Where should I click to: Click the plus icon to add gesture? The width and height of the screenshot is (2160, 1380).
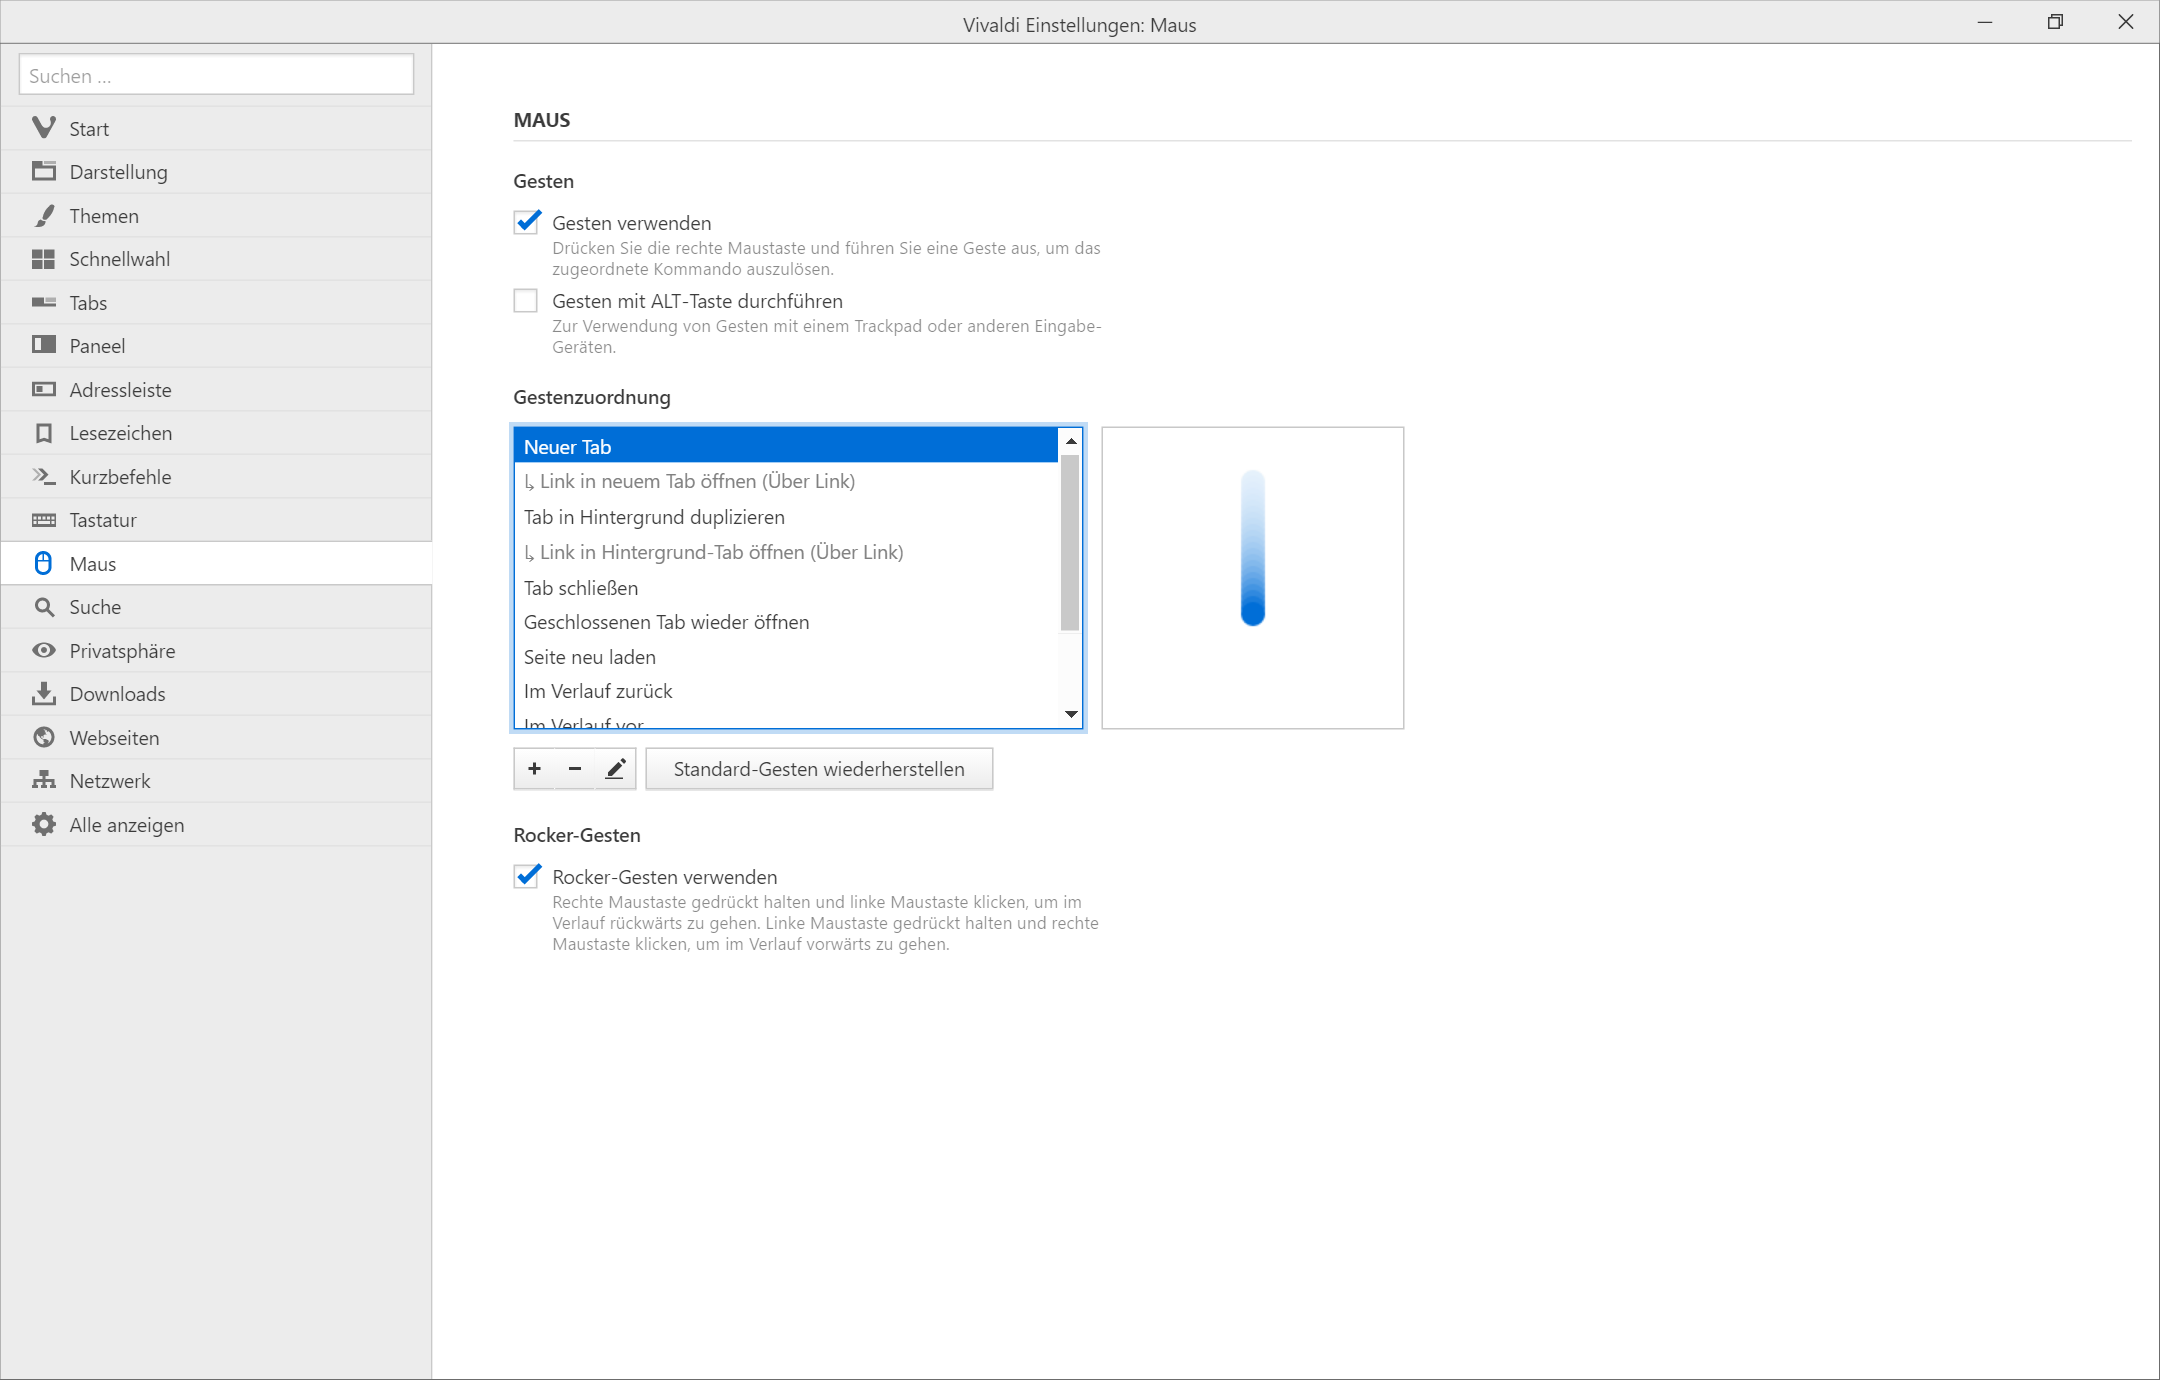point(534,769)
